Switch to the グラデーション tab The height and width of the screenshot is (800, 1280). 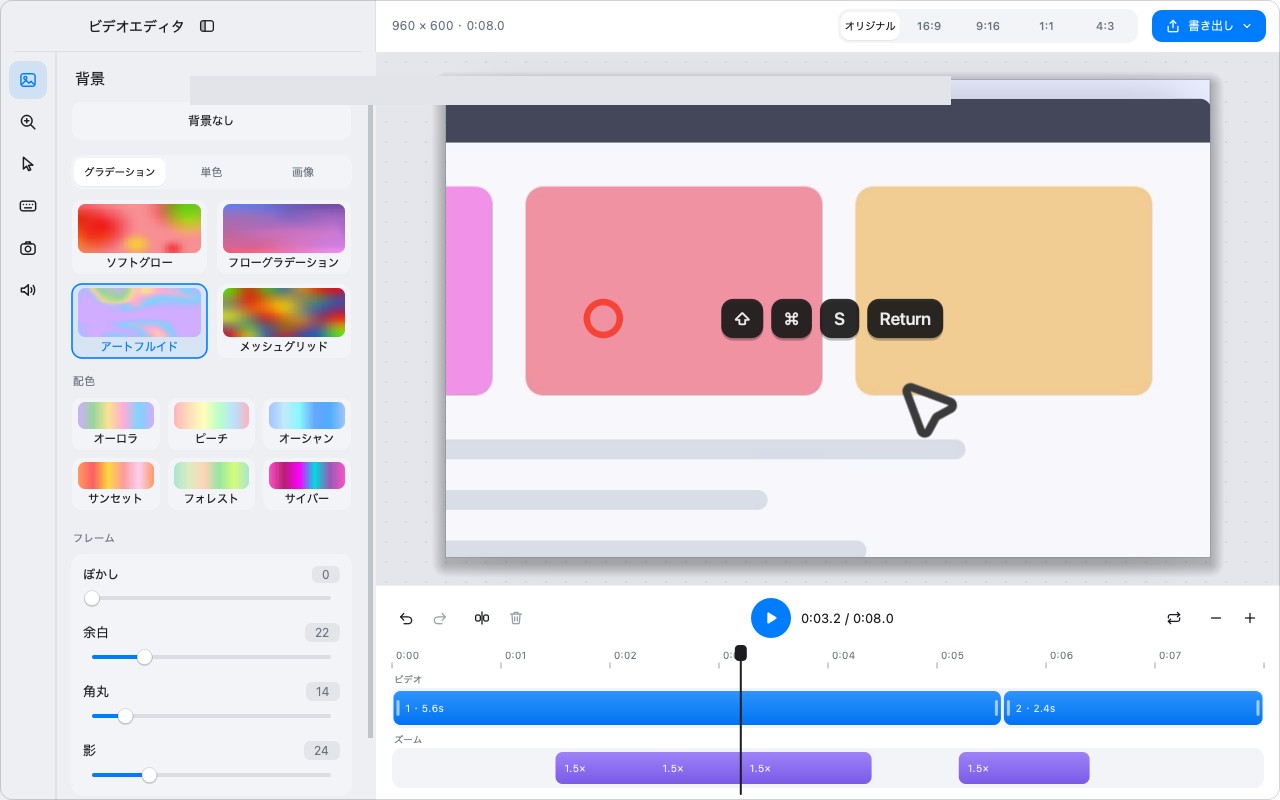[x=120, y=172]
